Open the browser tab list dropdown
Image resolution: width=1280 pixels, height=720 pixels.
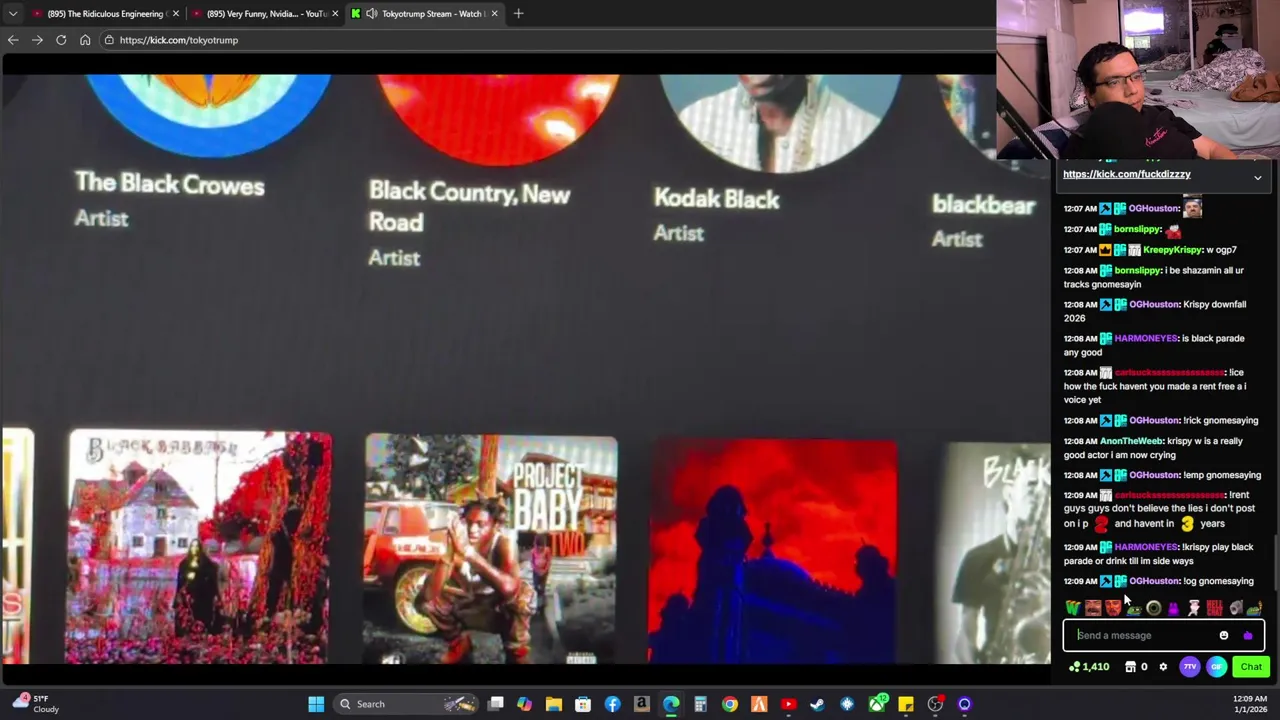coord(13,14)
